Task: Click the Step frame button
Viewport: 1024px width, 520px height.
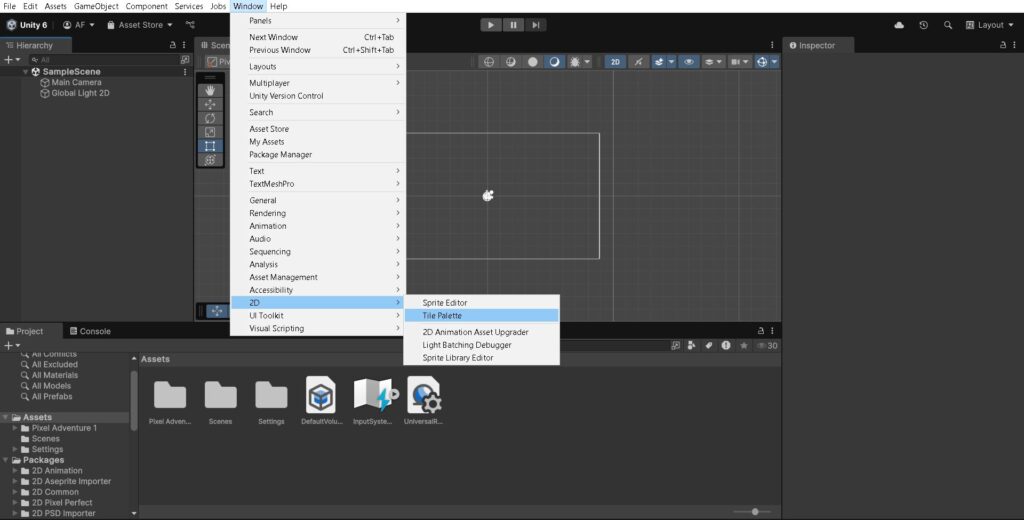Action: (536, 25)
